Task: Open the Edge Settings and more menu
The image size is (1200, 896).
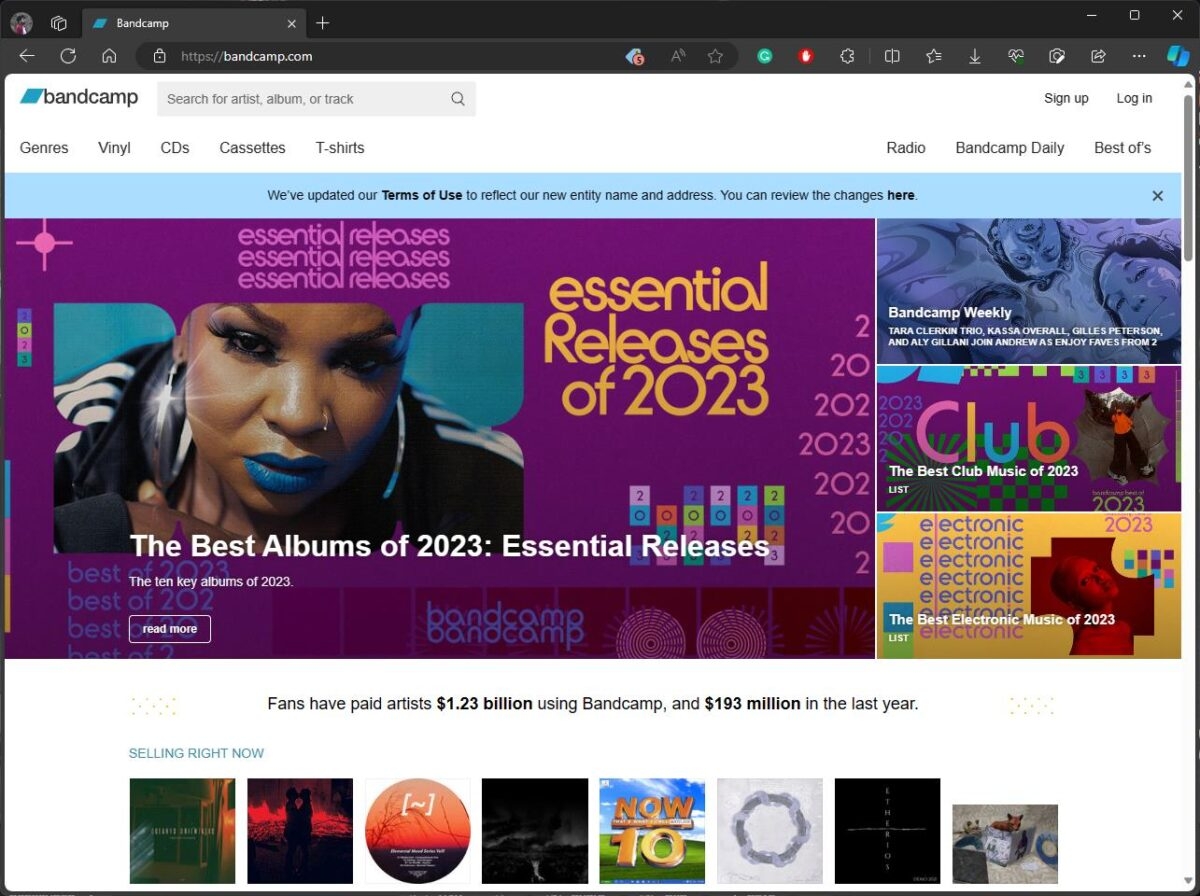Action: click(x=1139, y=56)
